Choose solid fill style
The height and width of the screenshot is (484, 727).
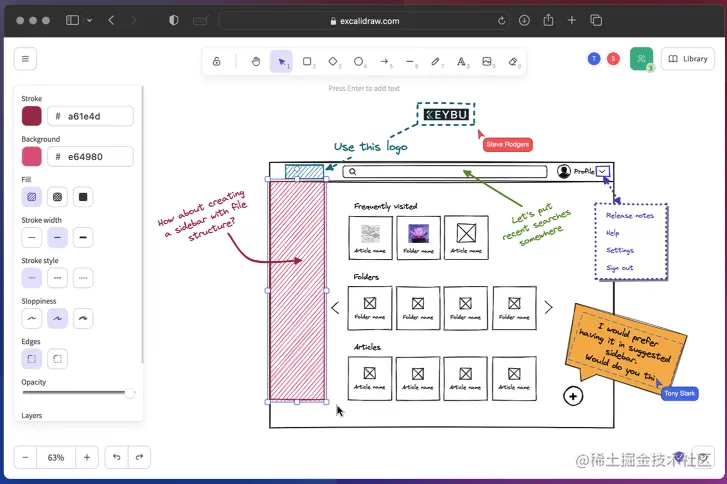tap(83, 197)
